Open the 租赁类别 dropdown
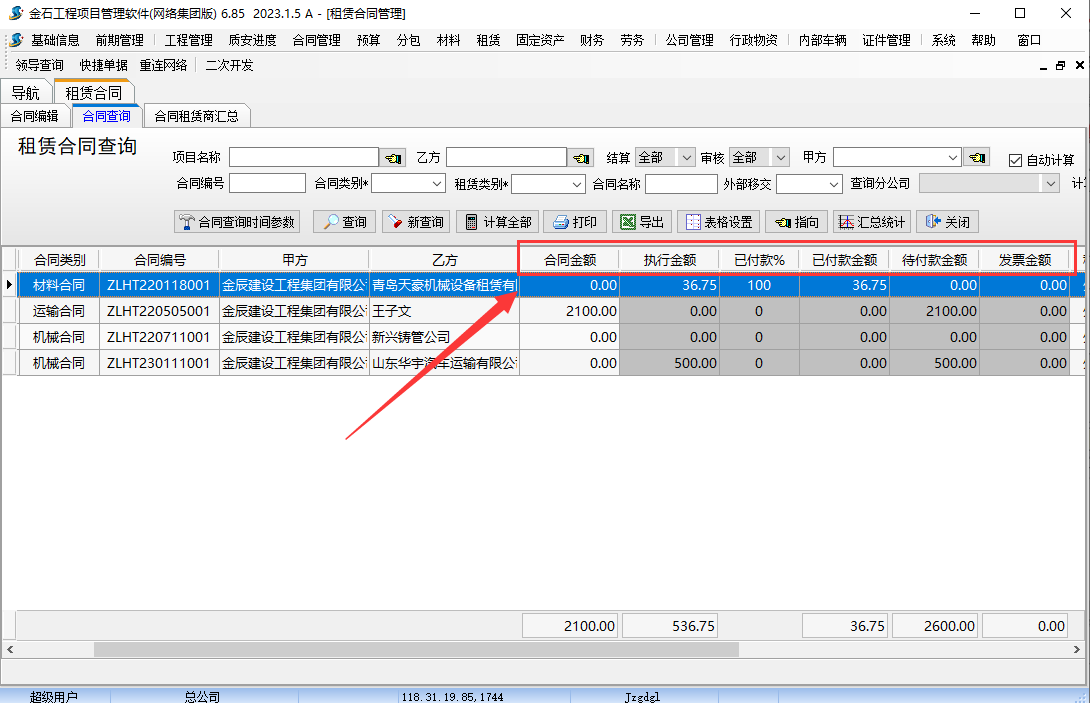 tap(576, 184)
